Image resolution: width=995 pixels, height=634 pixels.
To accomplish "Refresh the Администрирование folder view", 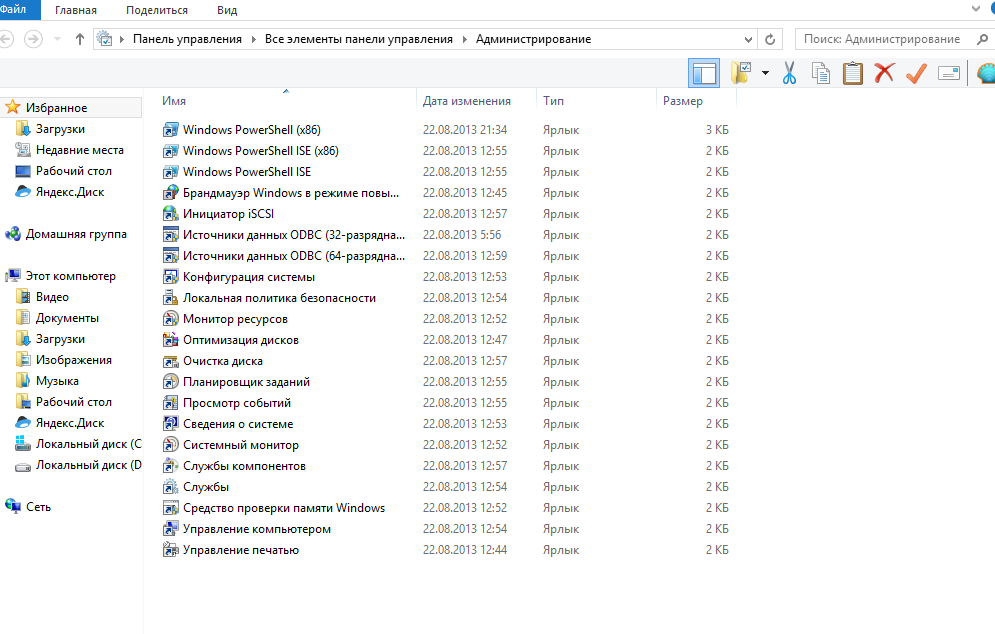I will click(770, 39).
